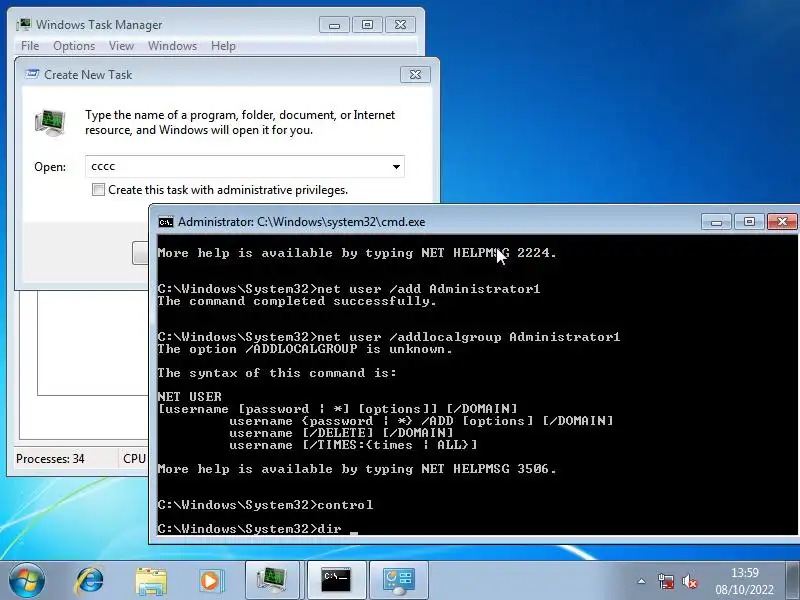Click the Run program icon in dialog
The image size is (800, 600).
[x=50, y=122]
